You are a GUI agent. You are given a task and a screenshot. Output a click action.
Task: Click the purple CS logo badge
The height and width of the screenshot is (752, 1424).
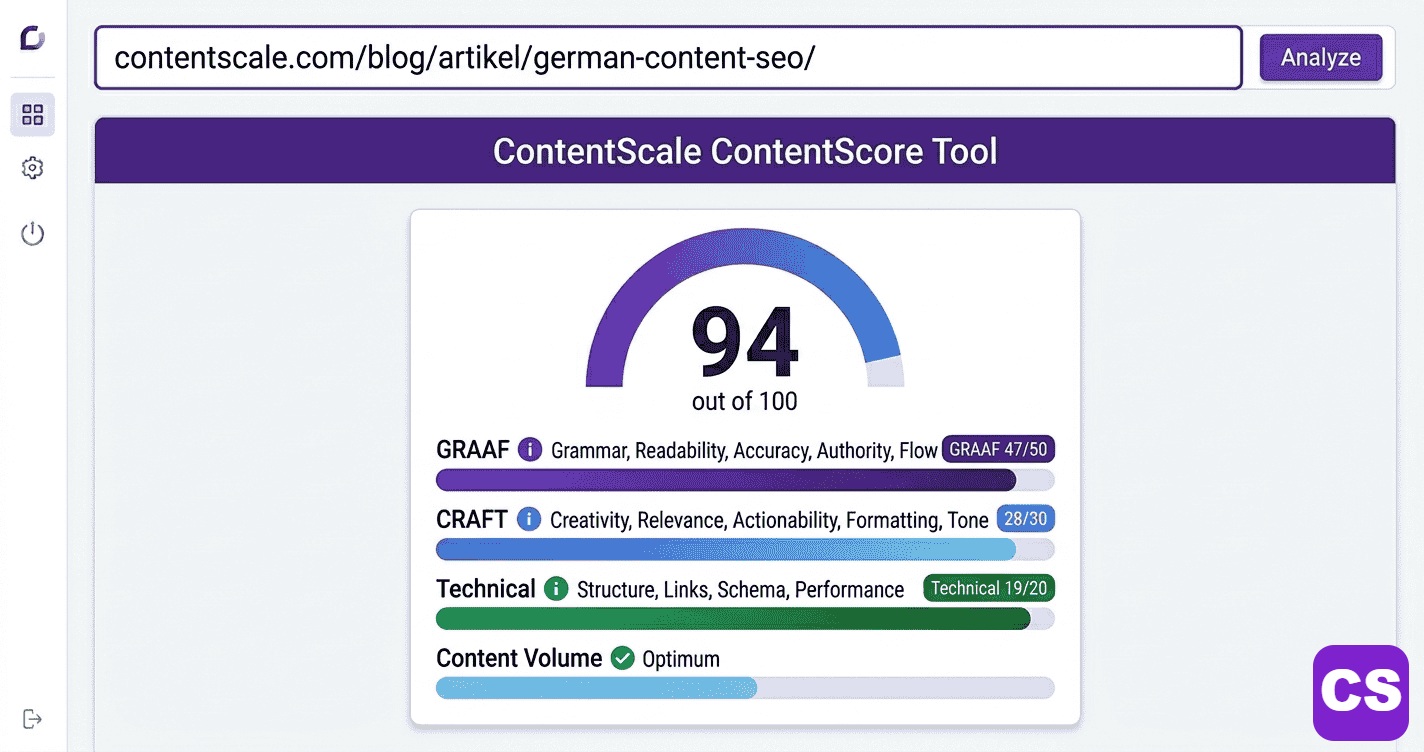1363,693
